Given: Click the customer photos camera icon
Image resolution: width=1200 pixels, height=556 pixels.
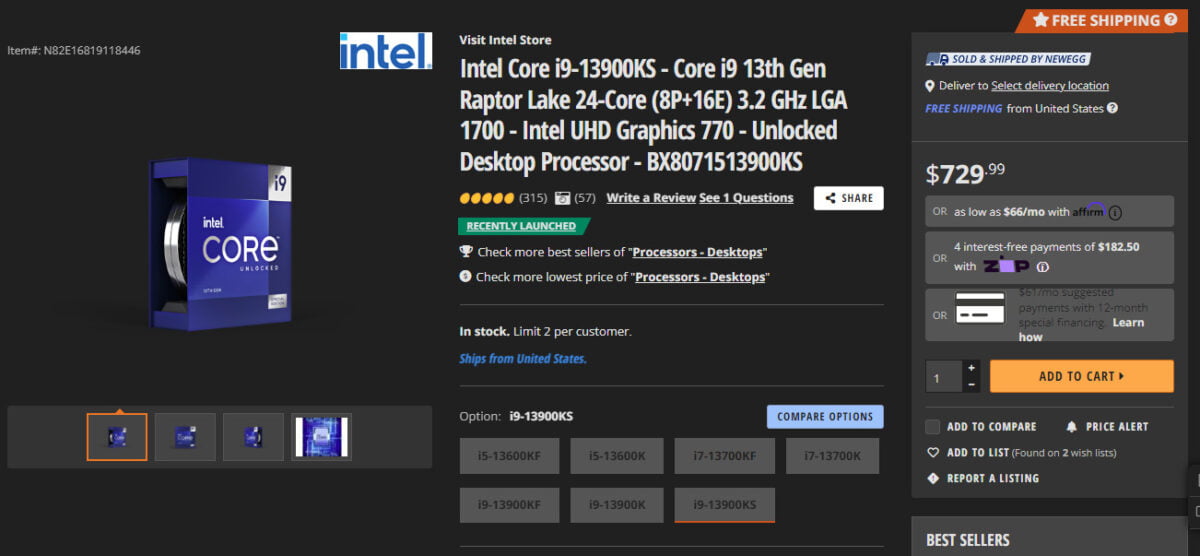Looking at the screenshot, I should click(x=562, y=198).
